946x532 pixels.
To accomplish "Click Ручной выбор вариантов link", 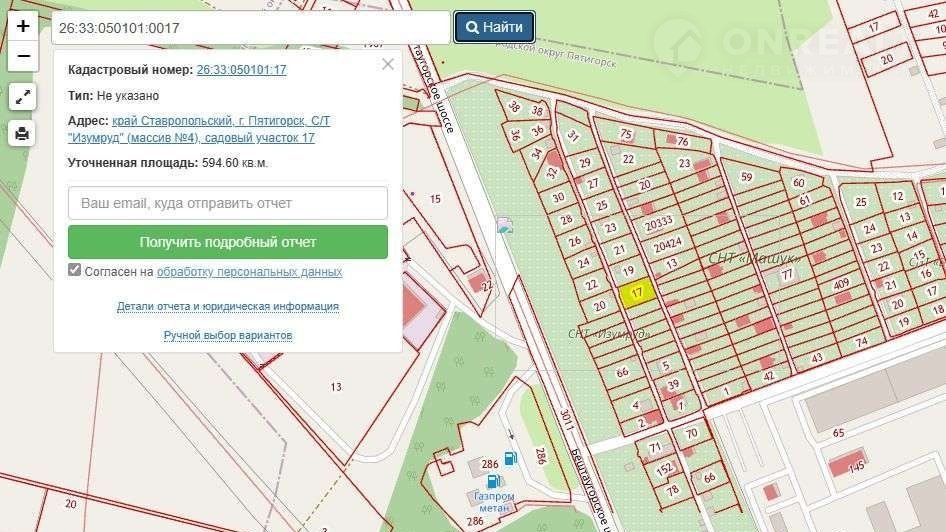I will [x=228, y=336].
